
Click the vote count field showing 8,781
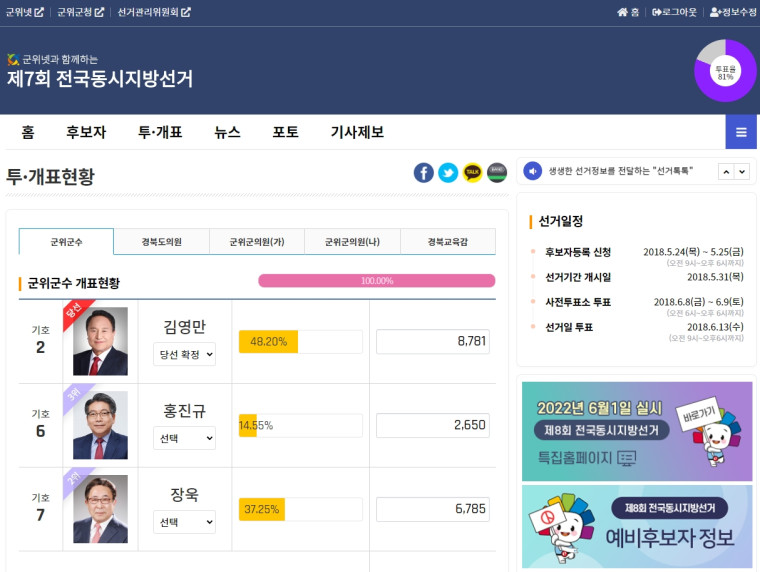pyautogui.click(x=433, y=341)
